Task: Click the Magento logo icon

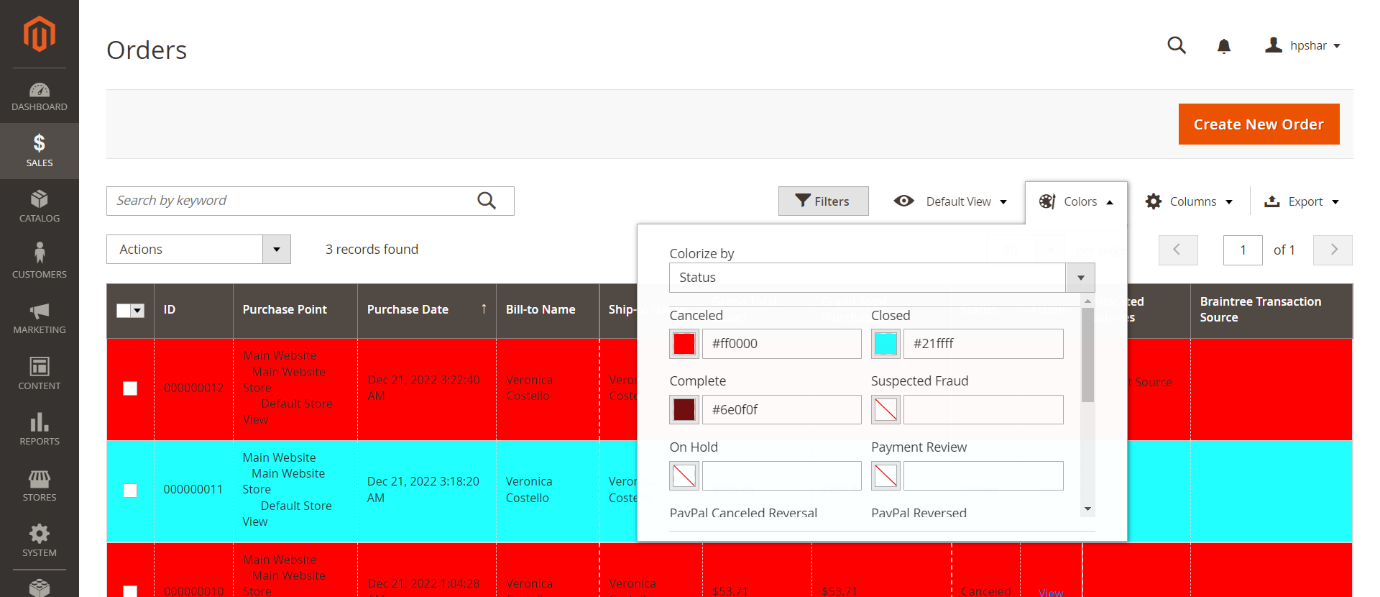Action: 39,35
